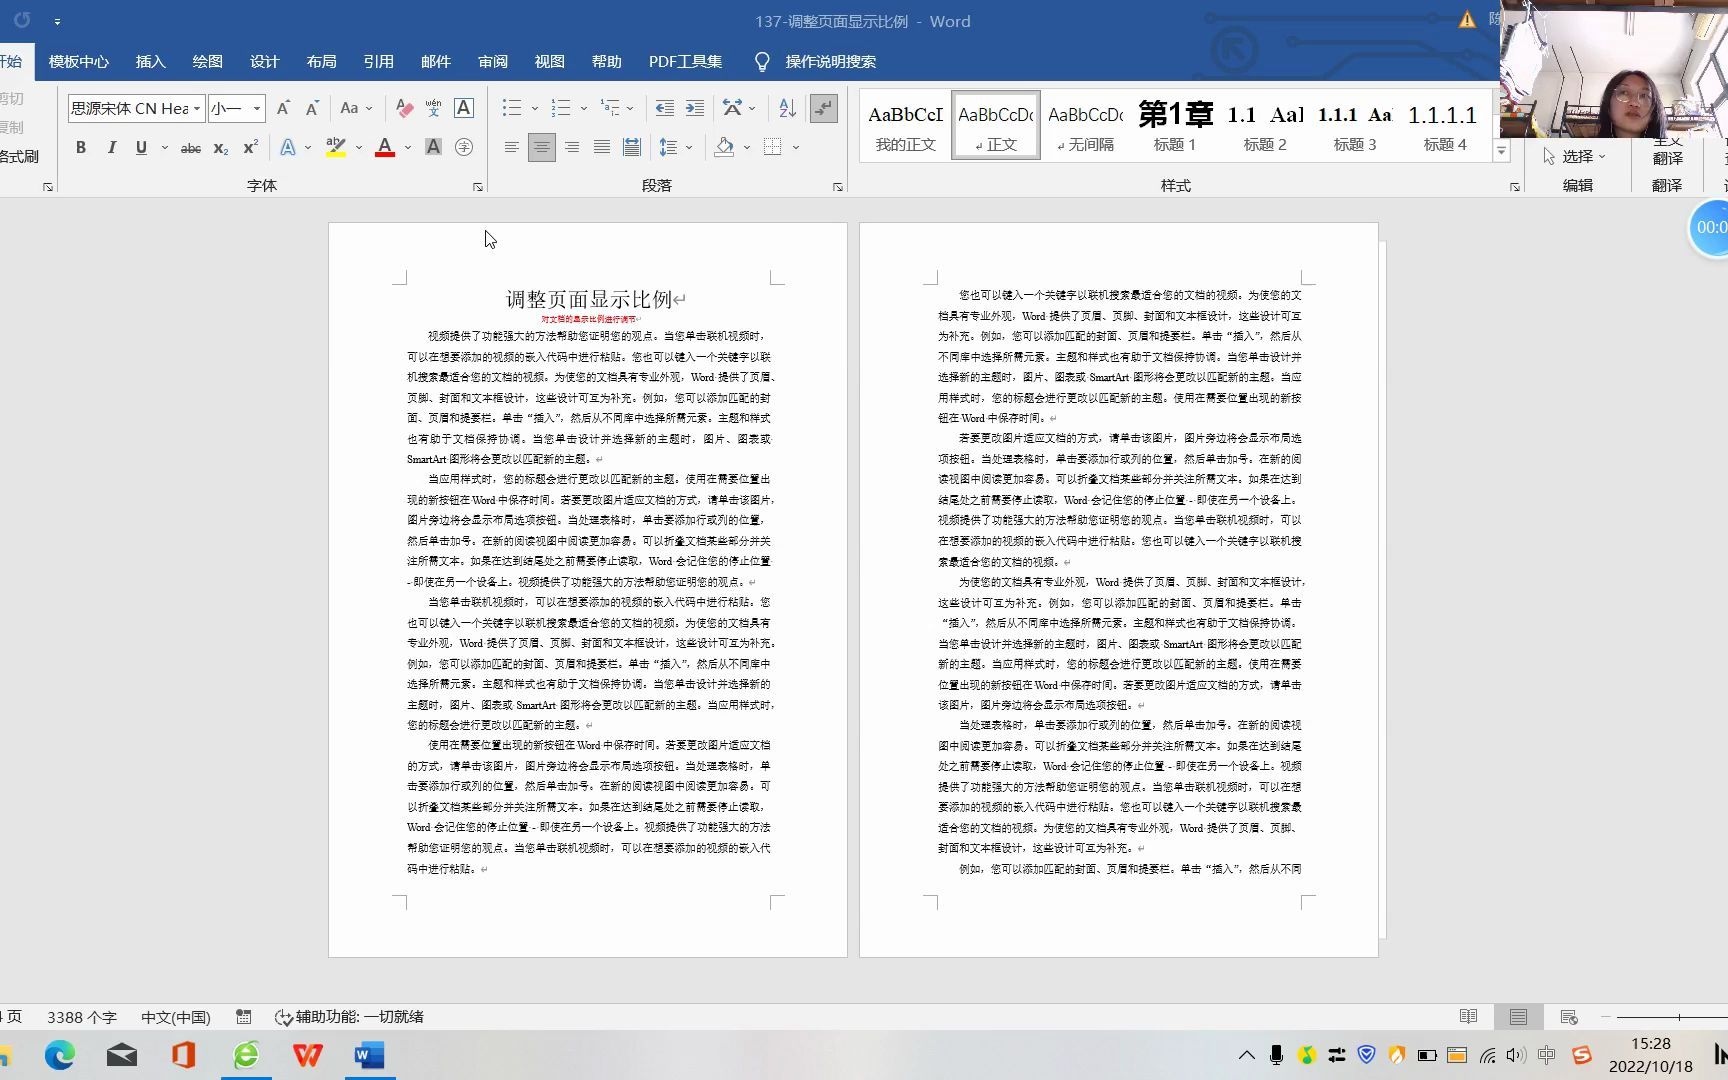
Task: Apply multilevel list icon
Action: (x=609, y=108)
